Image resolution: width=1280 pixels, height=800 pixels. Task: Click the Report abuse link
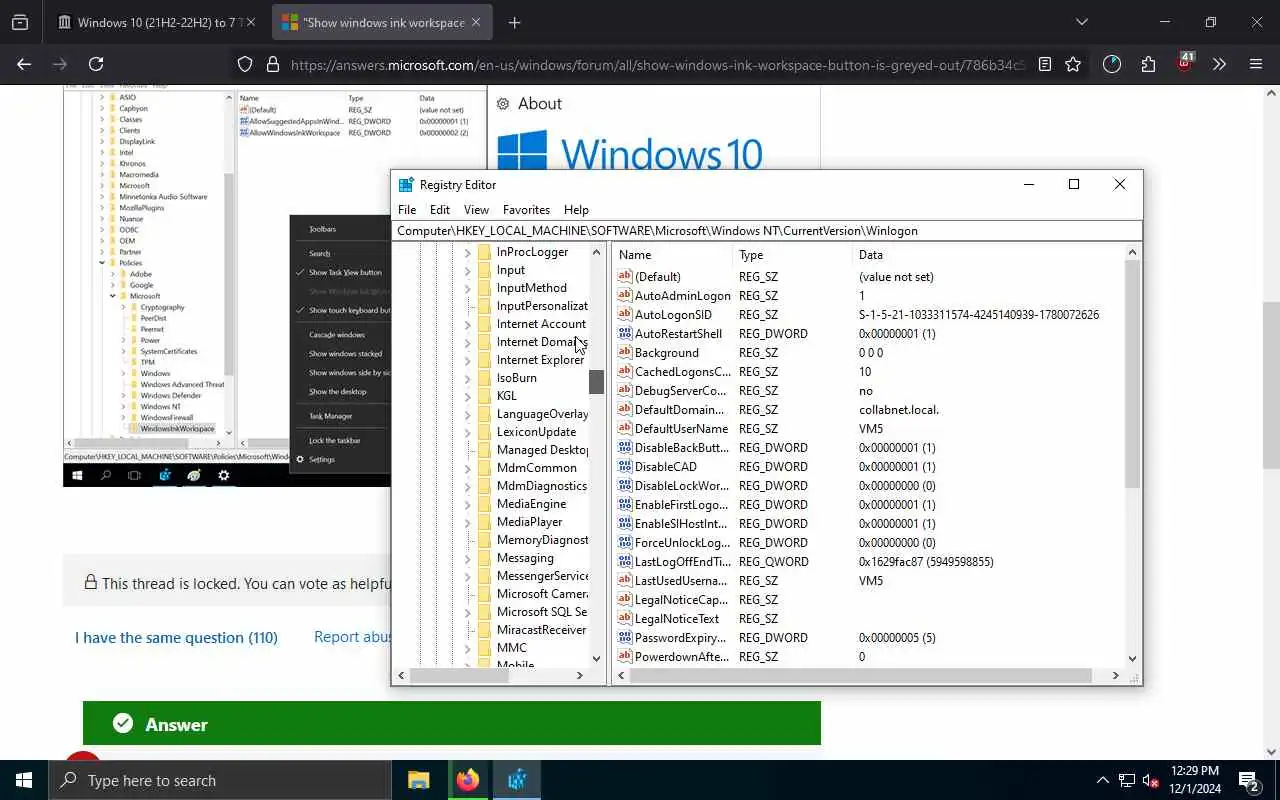(353, 637)
